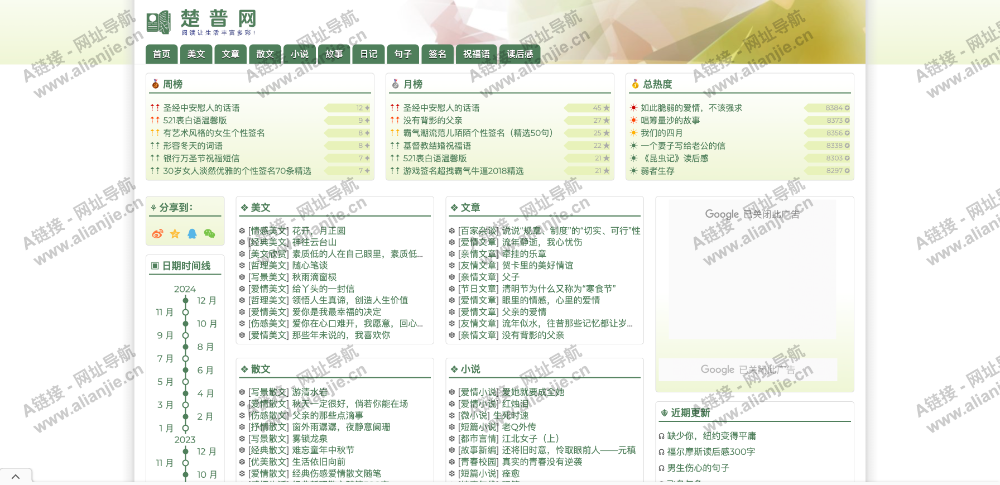The image size is (1000, 485).
Task: Click the 楚普网 site logo
Action: (201, 22)
